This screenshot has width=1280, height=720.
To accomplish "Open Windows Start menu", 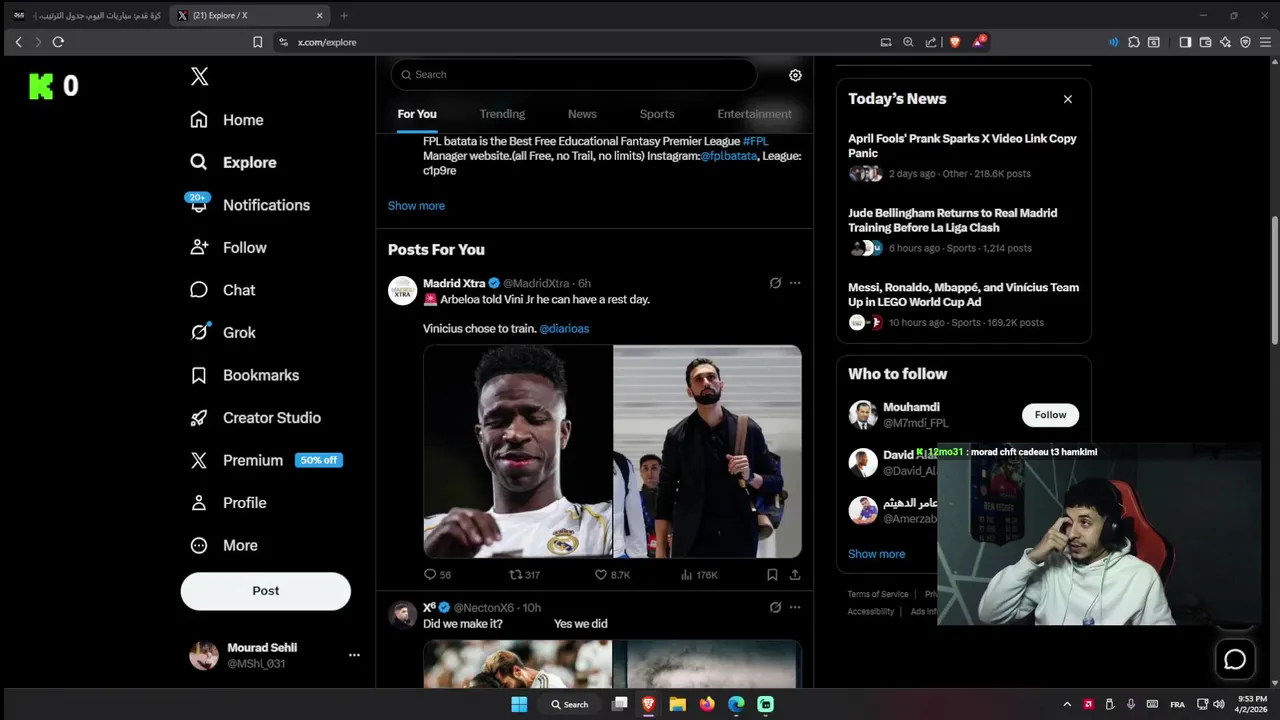I will tap(519, 704).
